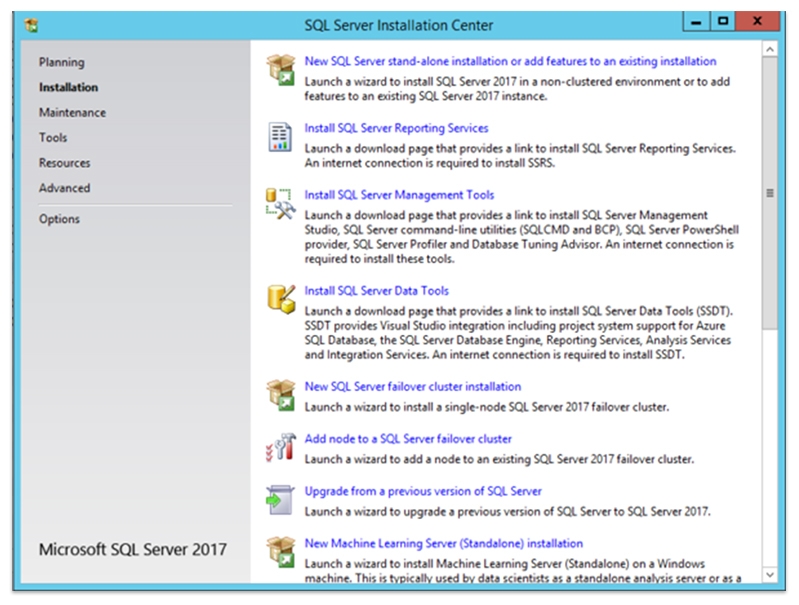The height and width of the screenshot is (605, 799).
Task: Click the Reporting Services report icon
Action: [x=280, y=137]
